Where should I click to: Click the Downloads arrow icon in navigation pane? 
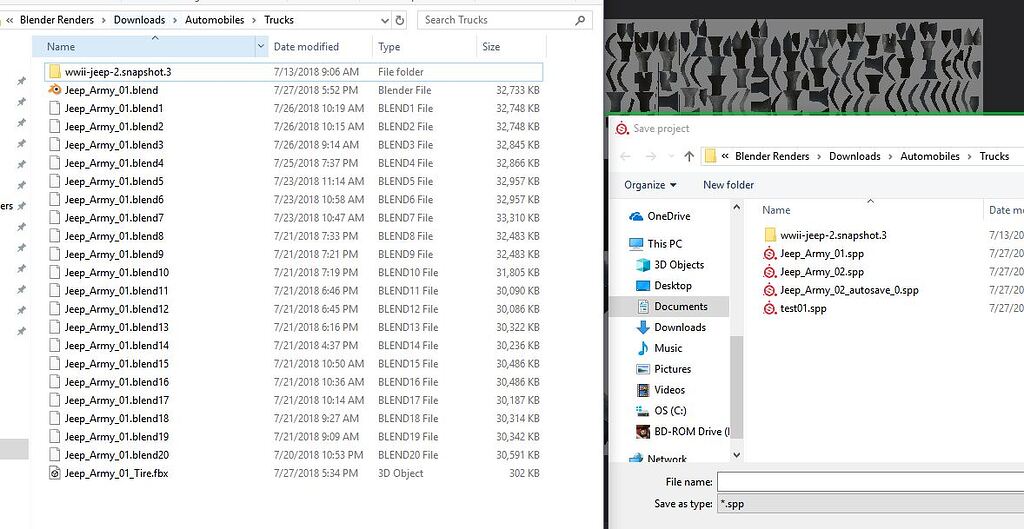pos(643,327)
